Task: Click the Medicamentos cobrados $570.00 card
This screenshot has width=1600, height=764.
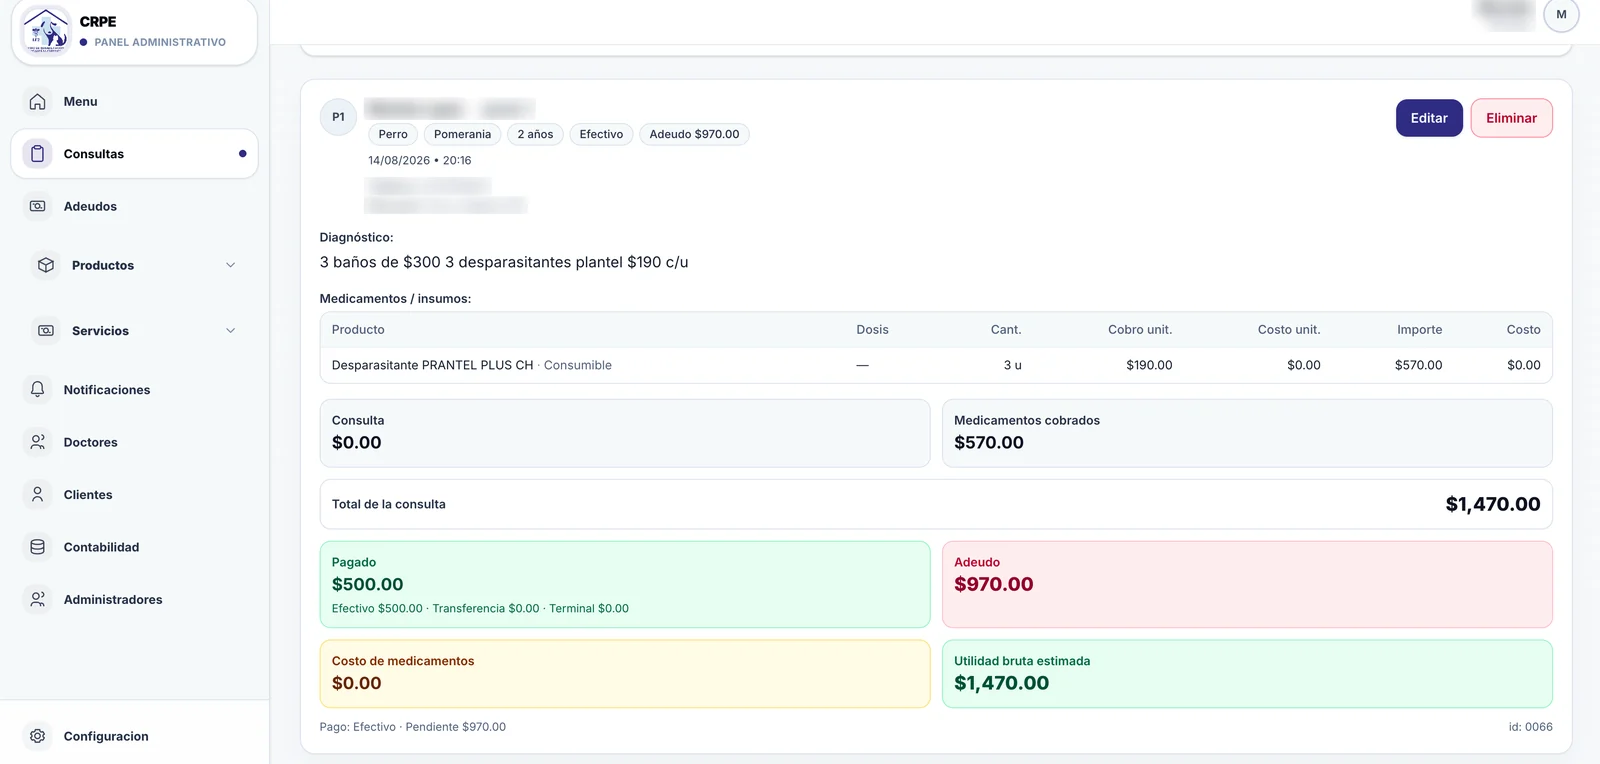Action: tap(1247, 433)
